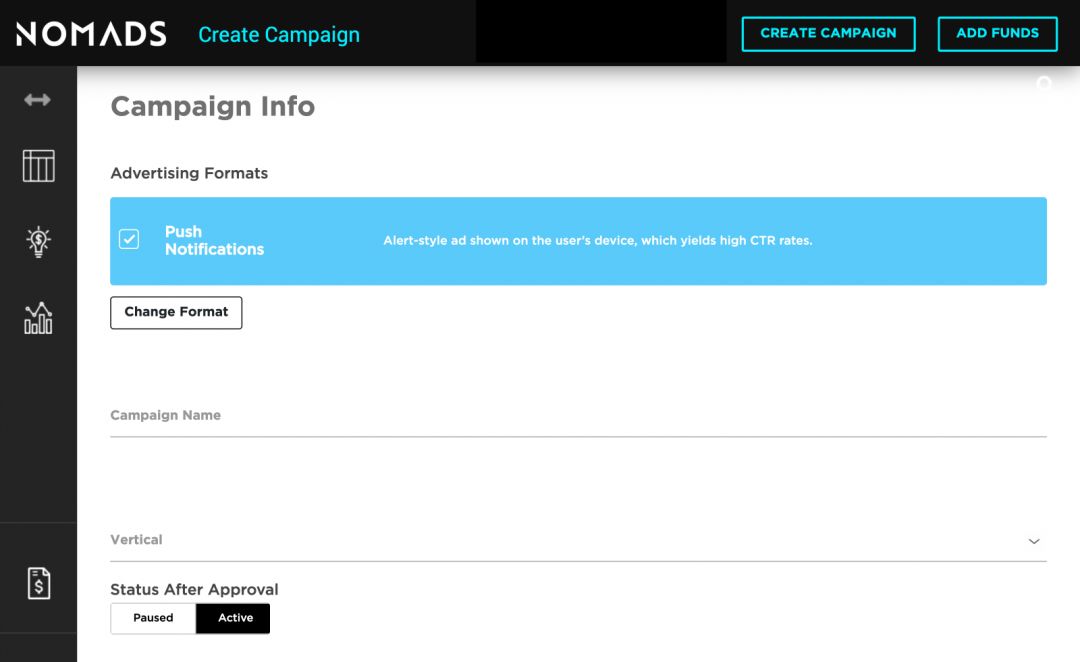
Task: Uncheck the Push Notifications checkbox
Action: coord(129,240)
